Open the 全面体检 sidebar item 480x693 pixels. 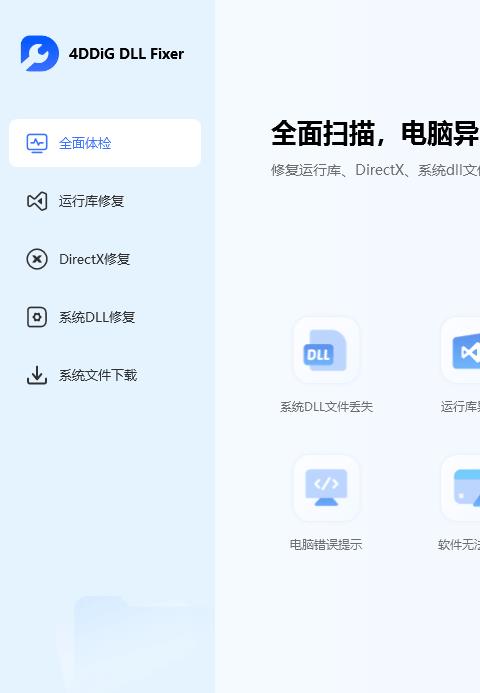tap(105, 143)
